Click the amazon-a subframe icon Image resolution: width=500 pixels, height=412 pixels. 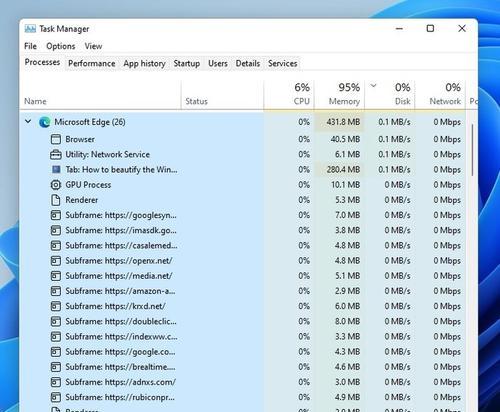point(56,291)
